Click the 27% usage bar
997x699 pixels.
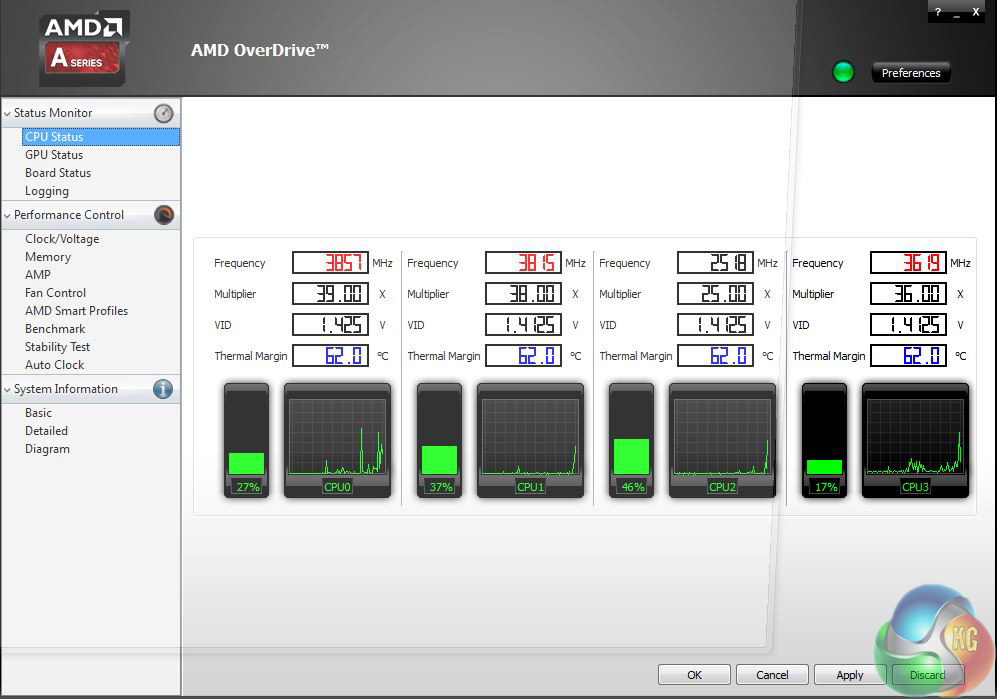tap(246, 439)
